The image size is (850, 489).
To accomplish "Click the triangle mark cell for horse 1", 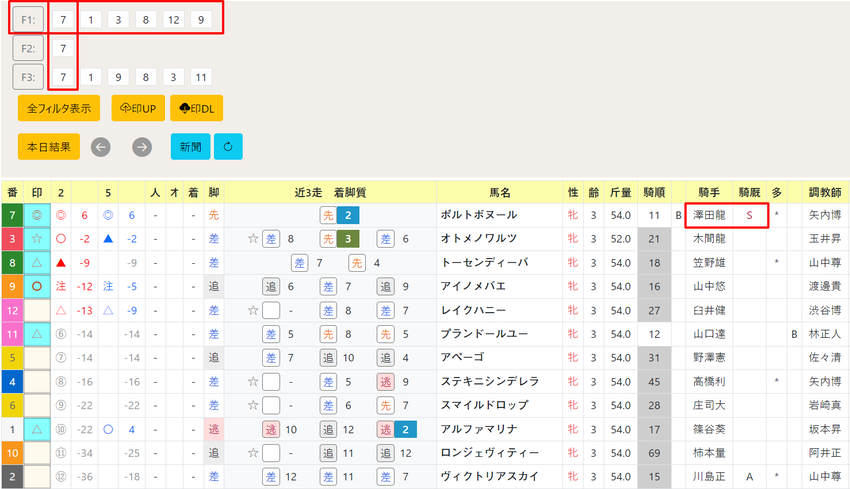I will (37, 429).
